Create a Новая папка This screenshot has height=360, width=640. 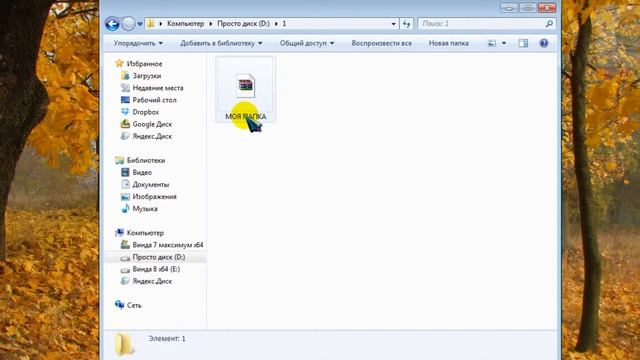tap(449, 43)
